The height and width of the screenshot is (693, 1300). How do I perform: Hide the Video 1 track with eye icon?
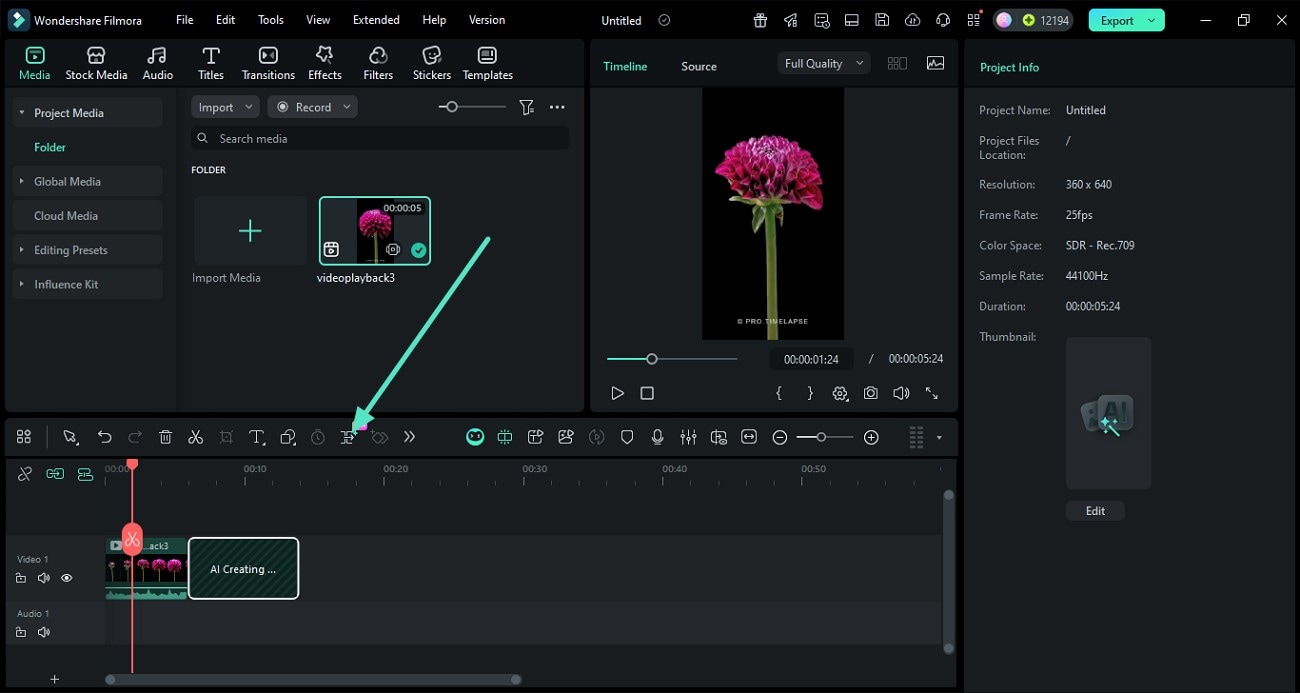point(67,578)
